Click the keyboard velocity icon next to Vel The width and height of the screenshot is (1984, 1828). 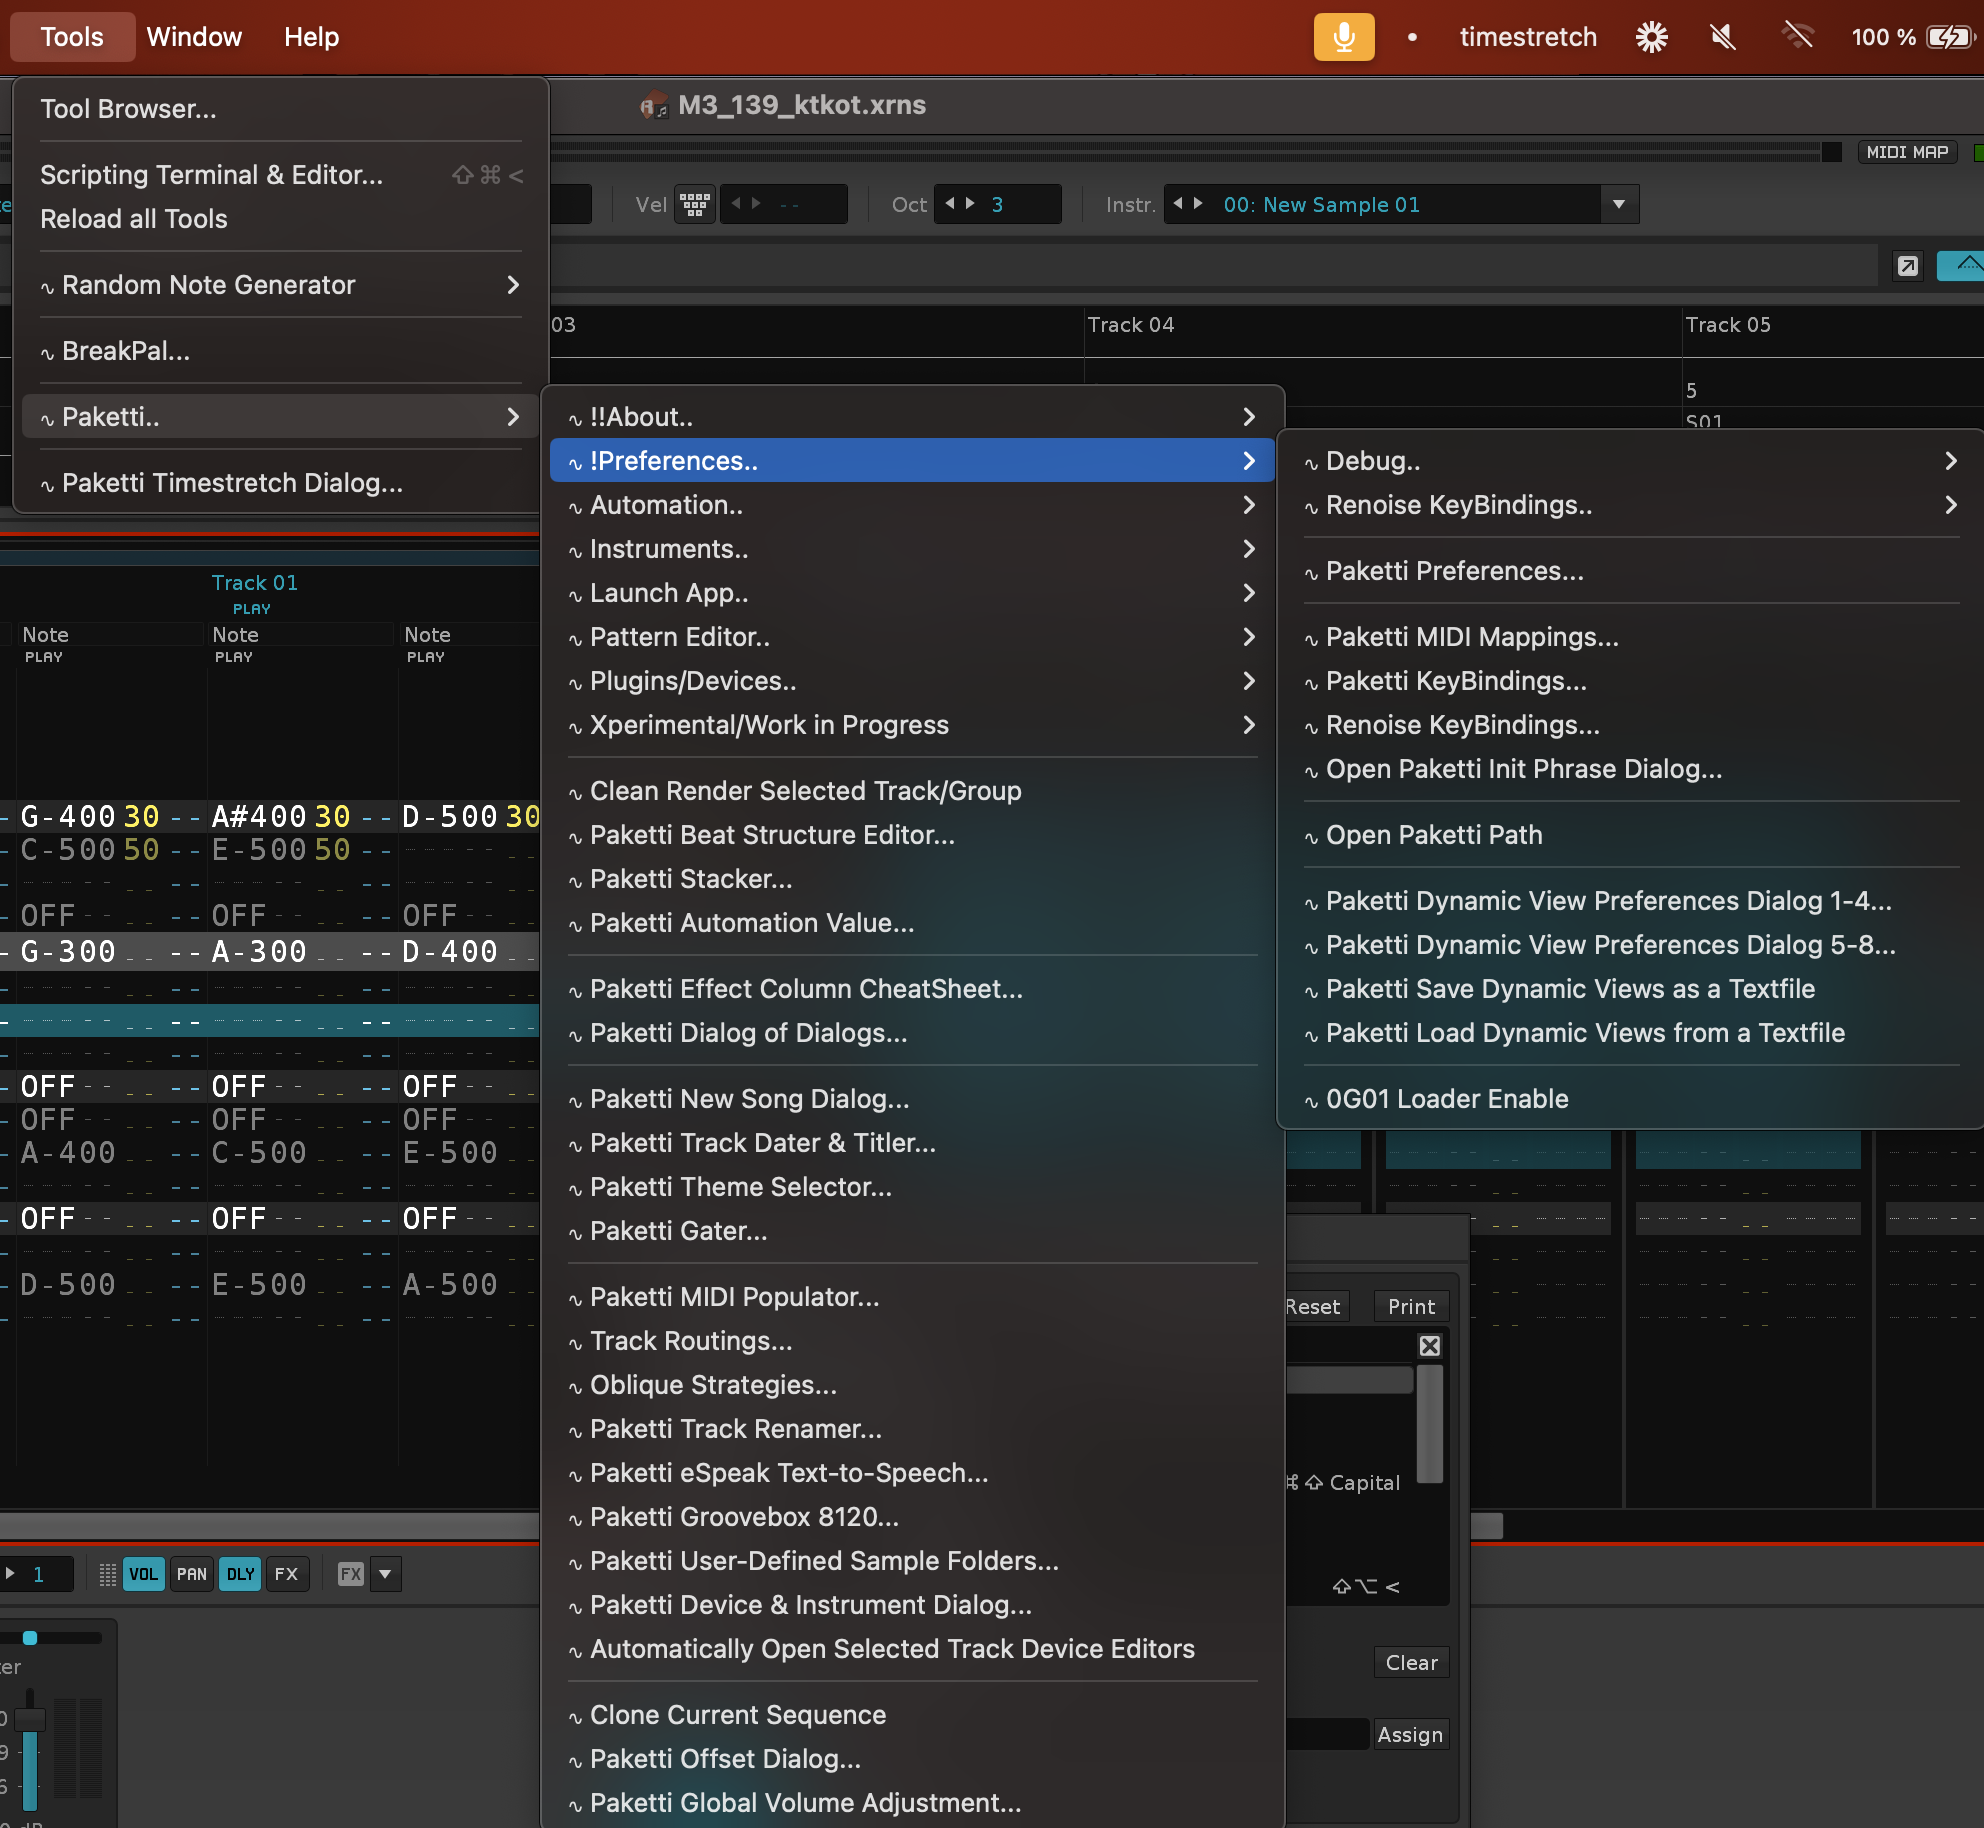point(695,204)
